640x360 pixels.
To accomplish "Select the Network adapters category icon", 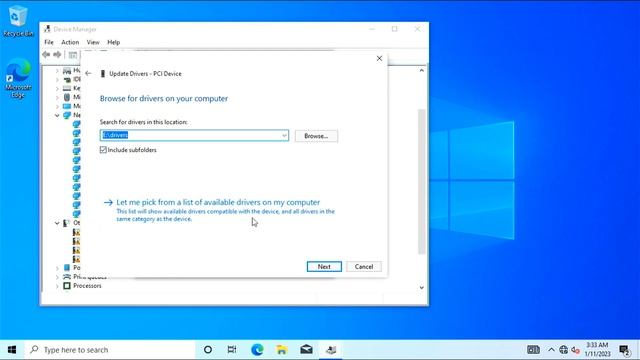I will point(67,115).
